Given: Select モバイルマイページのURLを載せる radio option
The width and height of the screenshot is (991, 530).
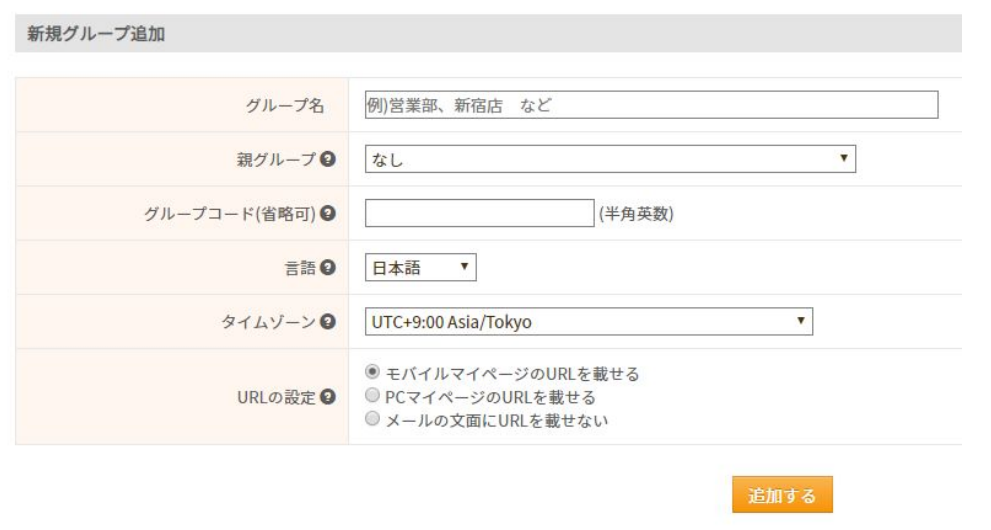Looking at the screenshot, I should [373, 374].
